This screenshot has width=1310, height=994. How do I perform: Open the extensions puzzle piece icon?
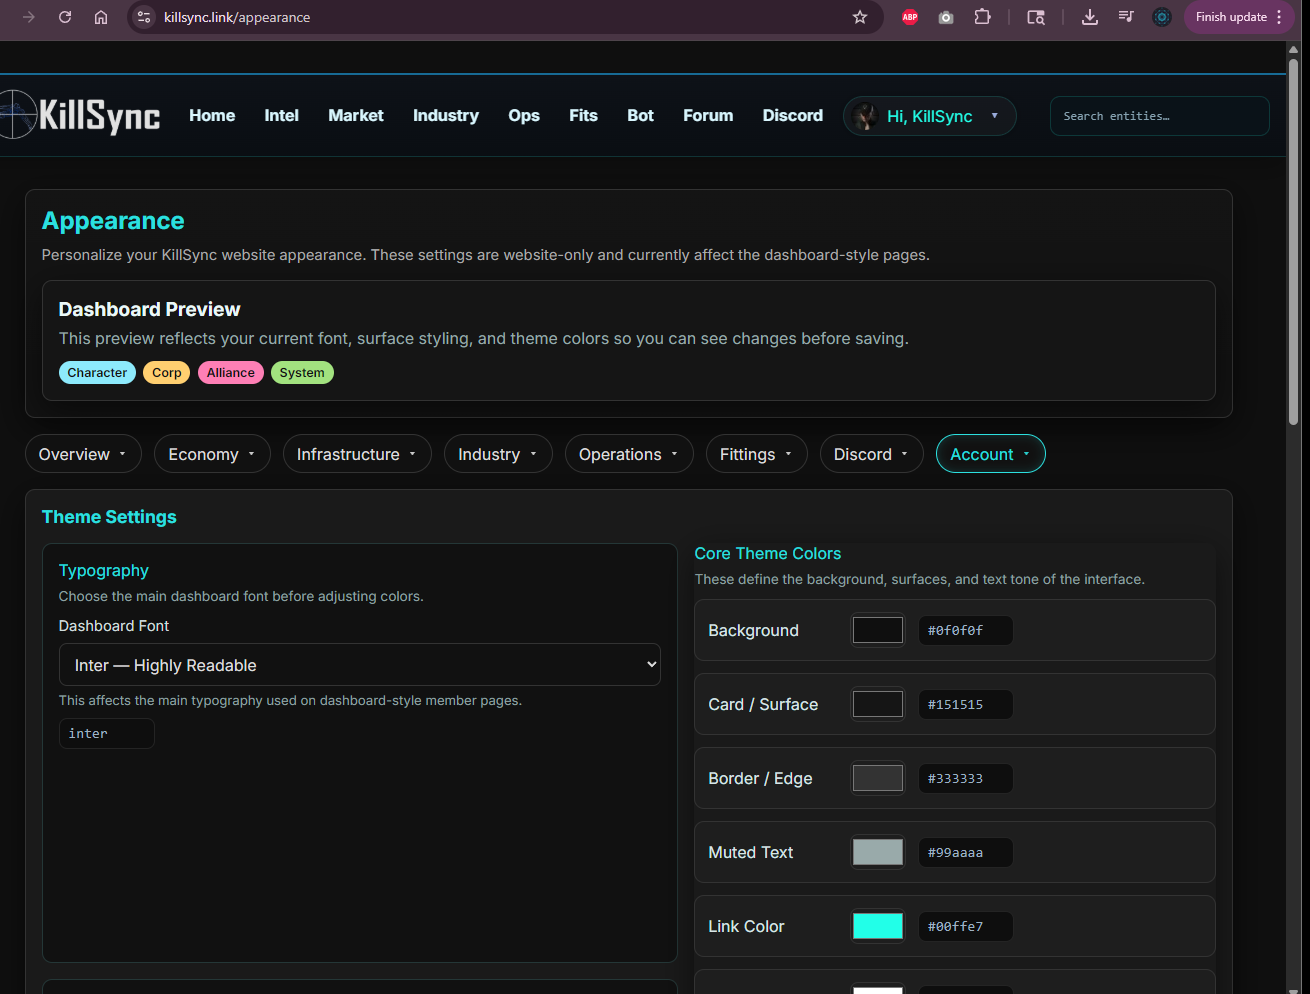click(x=982, y=17)
